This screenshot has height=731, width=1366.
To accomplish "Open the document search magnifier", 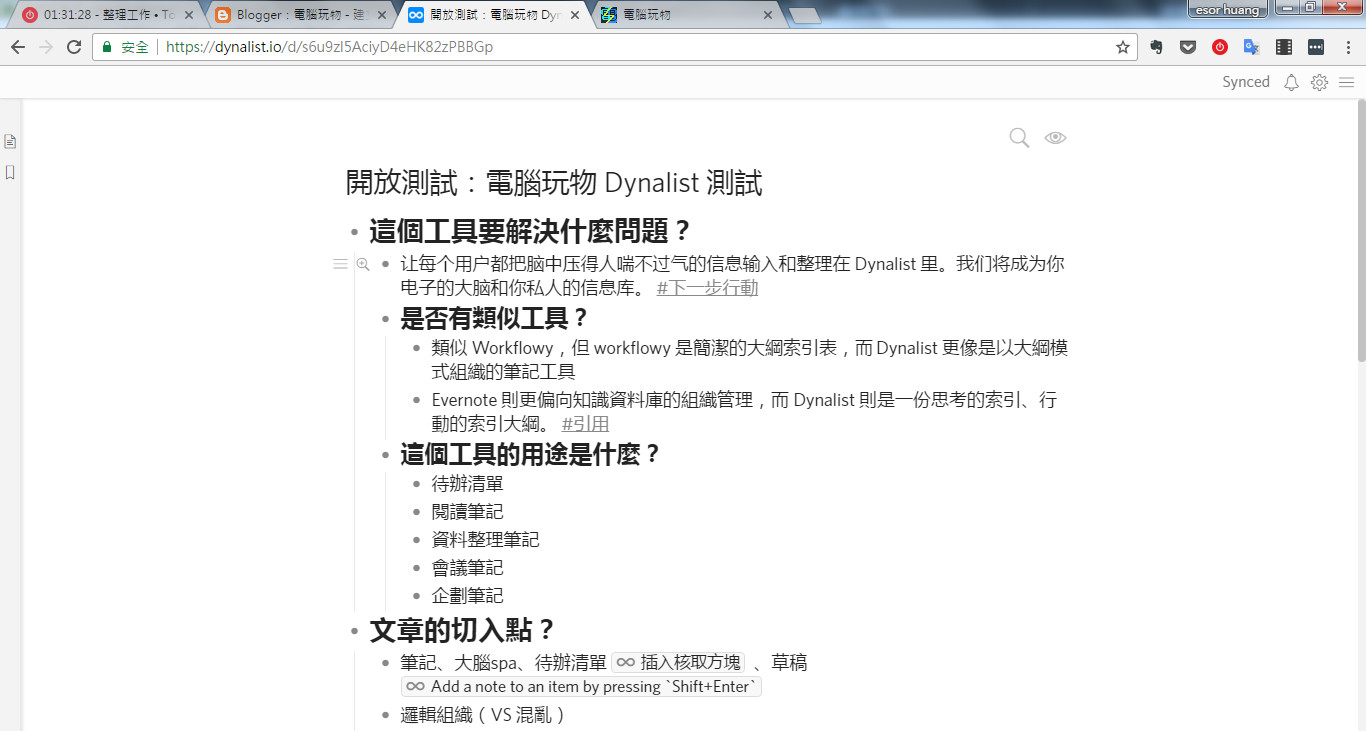I will click(x=1019, y=138).
